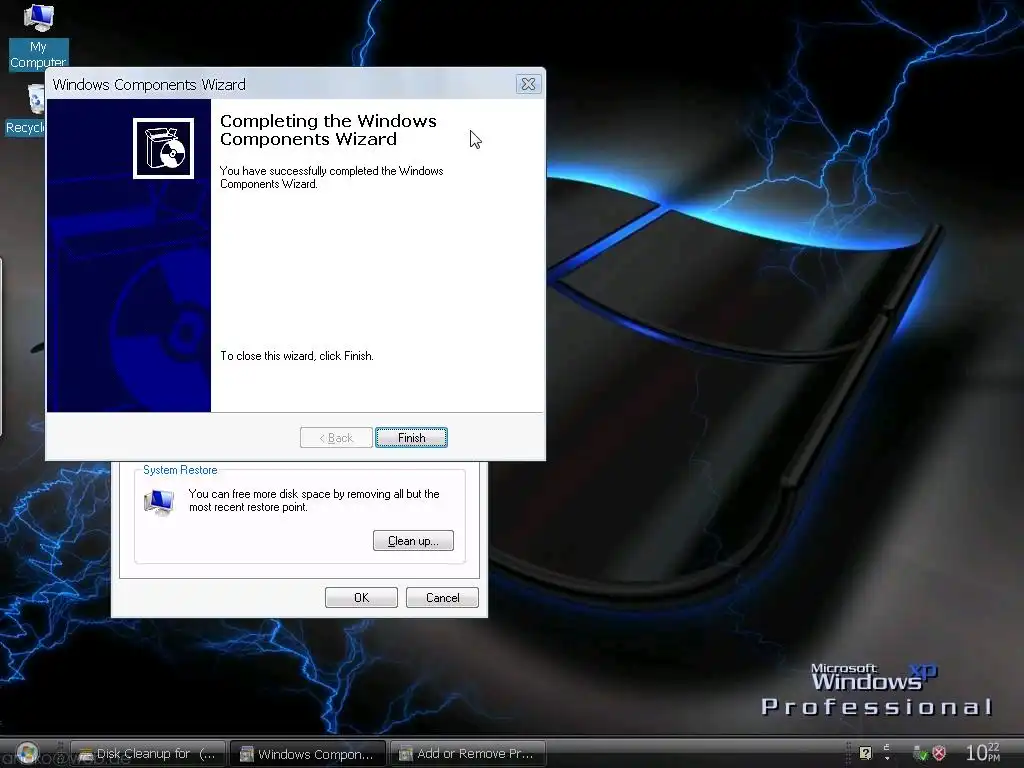Switch to Disk Cleanup taskbar button
1024x768 pixels.
click(148, 754)
